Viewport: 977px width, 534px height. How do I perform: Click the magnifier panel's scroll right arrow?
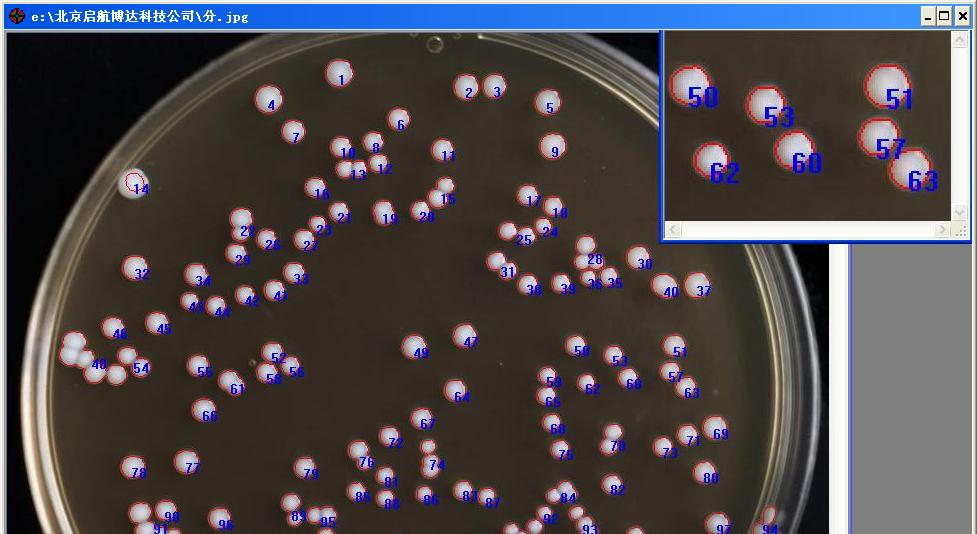(943, 230)
